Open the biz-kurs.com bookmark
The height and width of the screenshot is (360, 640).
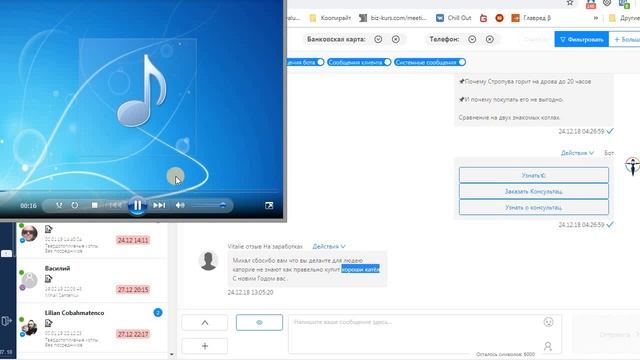point(393,18)
